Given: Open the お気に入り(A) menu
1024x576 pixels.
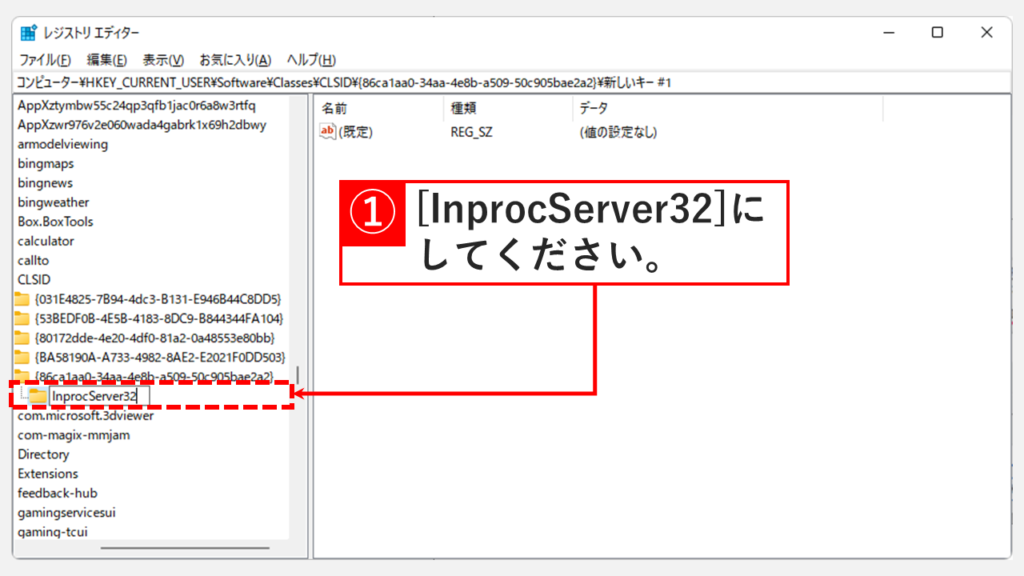Looking at the screenshot, I should 235,60.
